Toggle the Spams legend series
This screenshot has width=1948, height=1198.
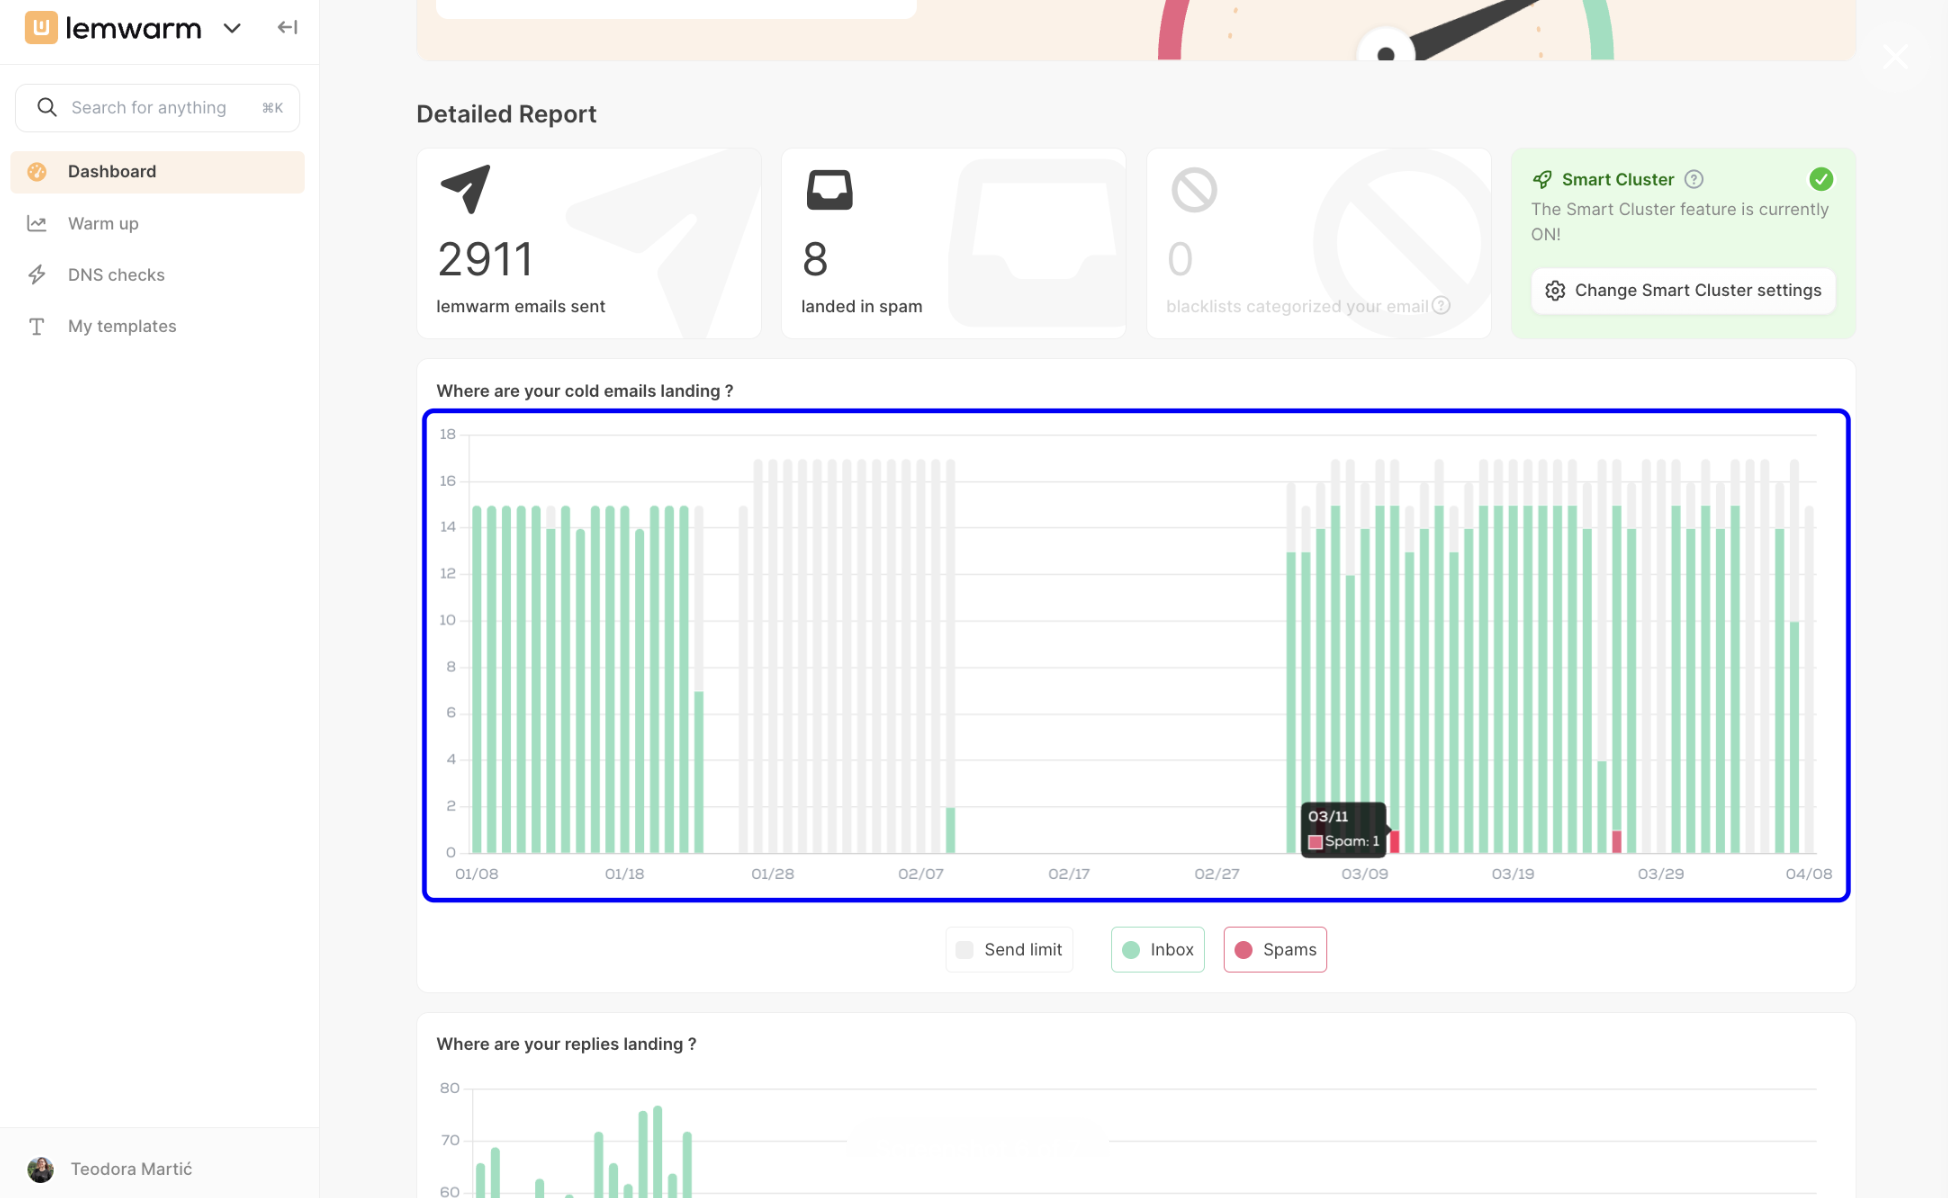(1275, 949)
